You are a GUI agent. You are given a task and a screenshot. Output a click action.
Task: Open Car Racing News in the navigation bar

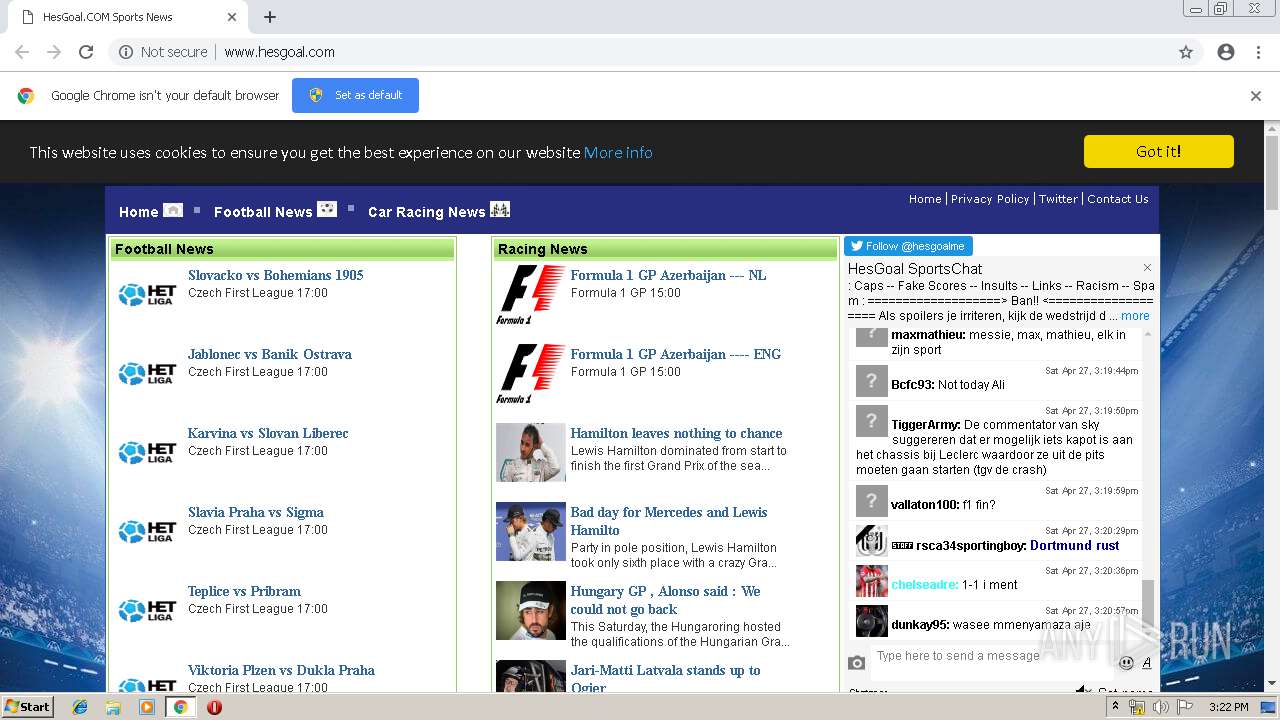click(x=426, y=212)
